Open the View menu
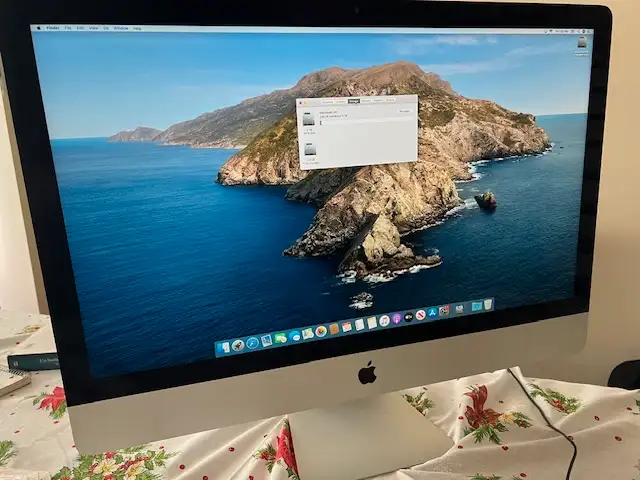Viewport: 640px width, 480px height. [x=93, y=28]
